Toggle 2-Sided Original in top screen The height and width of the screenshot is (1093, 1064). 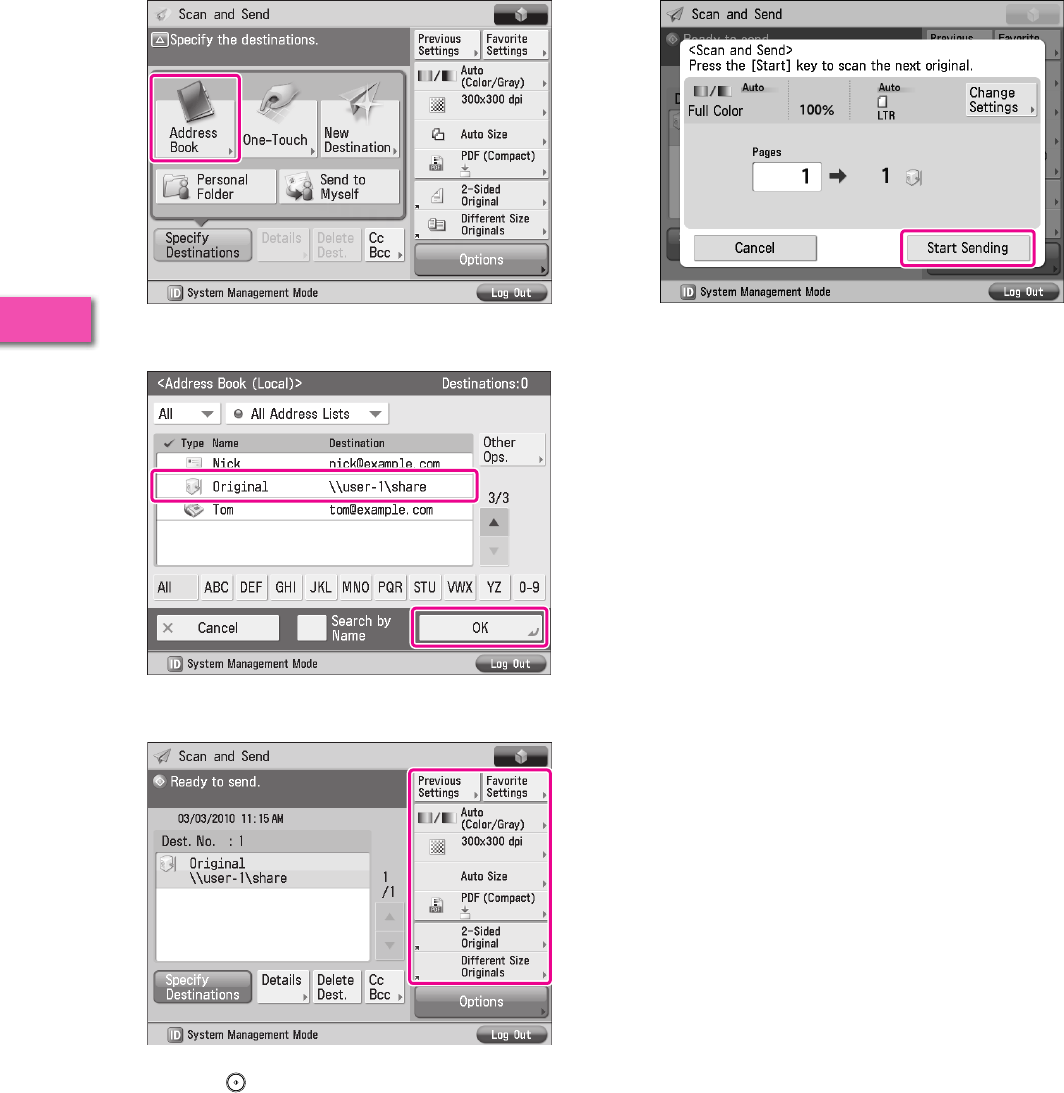481,195
